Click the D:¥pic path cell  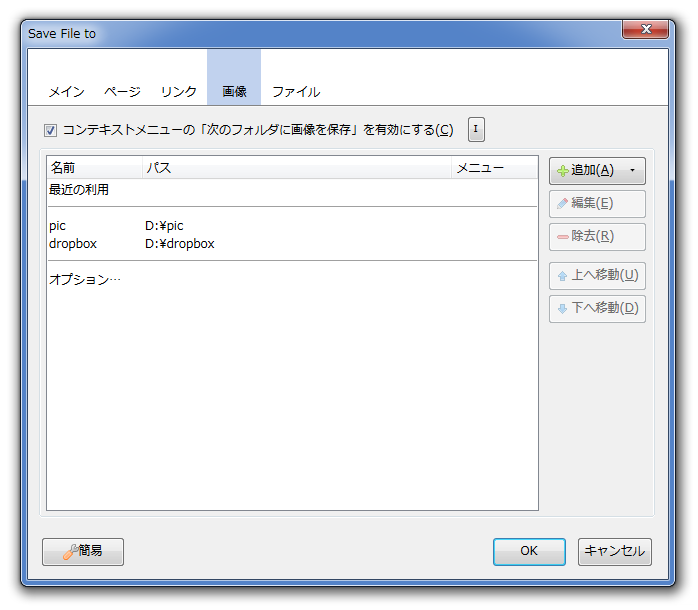[x=164, y=226]
